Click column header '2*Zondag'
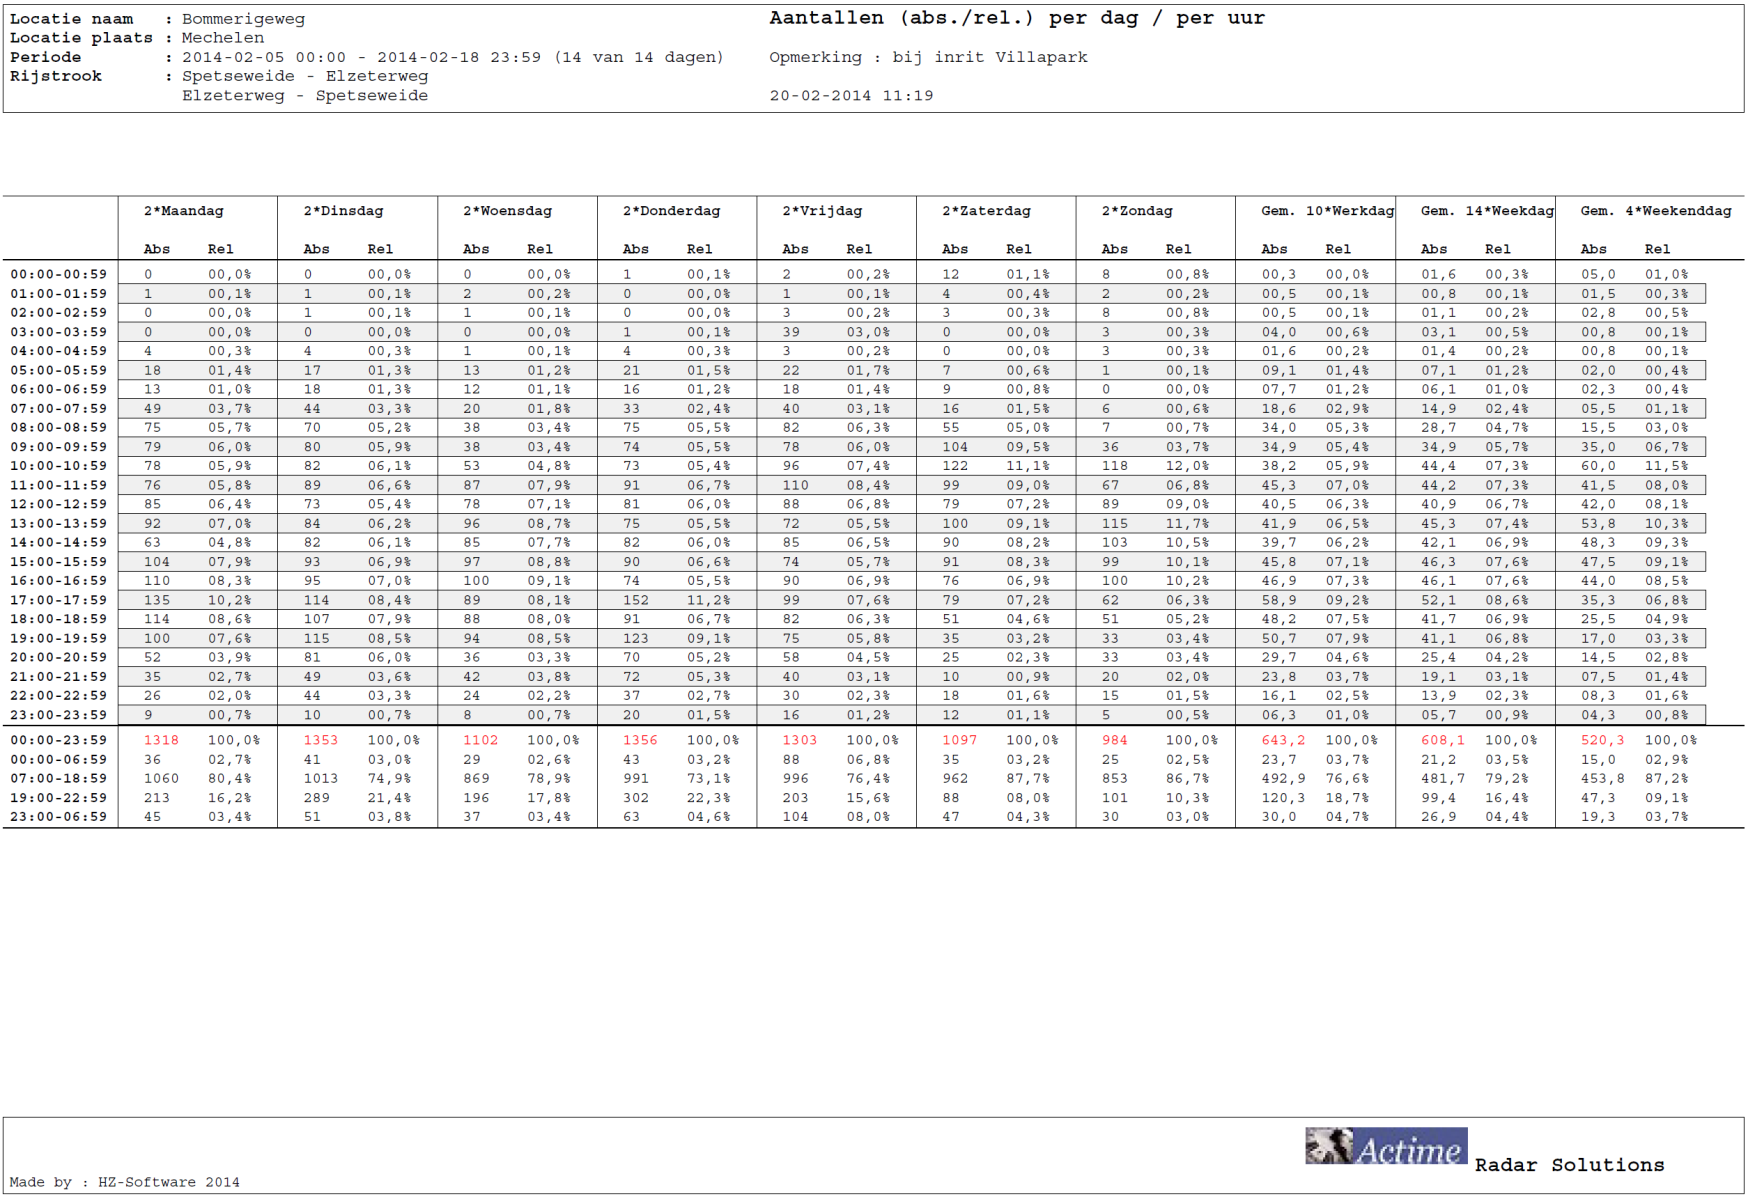Viewport: 1748px width, 1199px height. tap(1137, 211)
